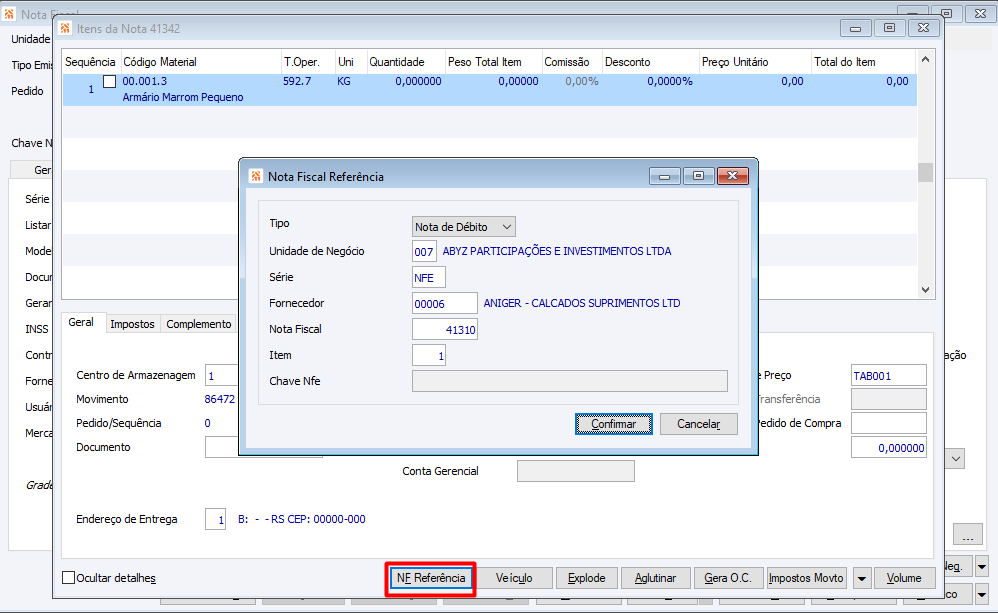Close the Nota Fiscal Referência dialog
The width and height of the screenshot is (998, 613).
click(733, 176)
